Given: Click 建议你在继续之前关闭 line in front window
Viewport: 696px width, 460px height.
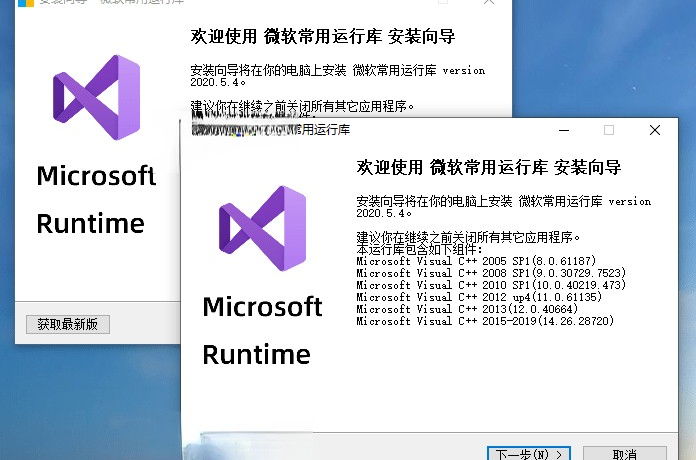Looking at the screenshot, I should pyautogui.click(x=468, y=238).
